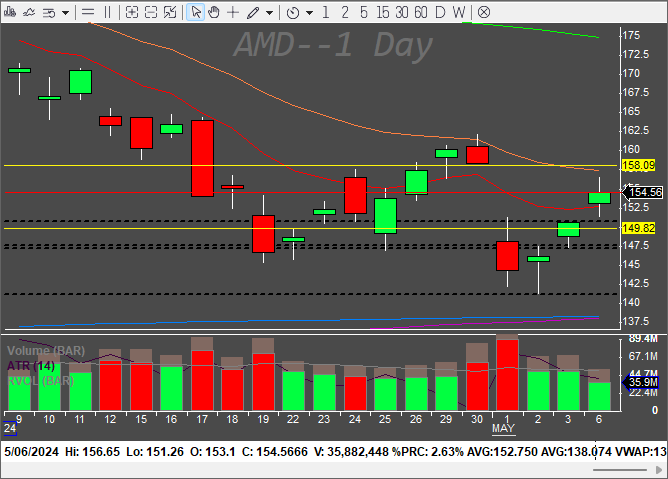Click the line study indicator icon
The height and width of the screenshot is (479, 668).
pos(30,12)
